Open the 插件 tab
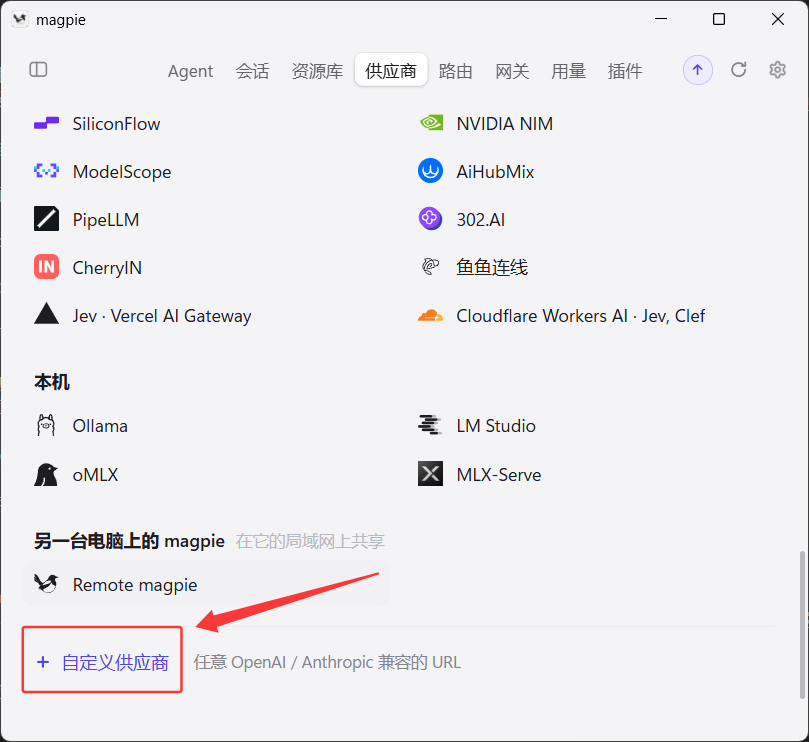Viewport: 809px width, 742px height. tap(625, 71)
